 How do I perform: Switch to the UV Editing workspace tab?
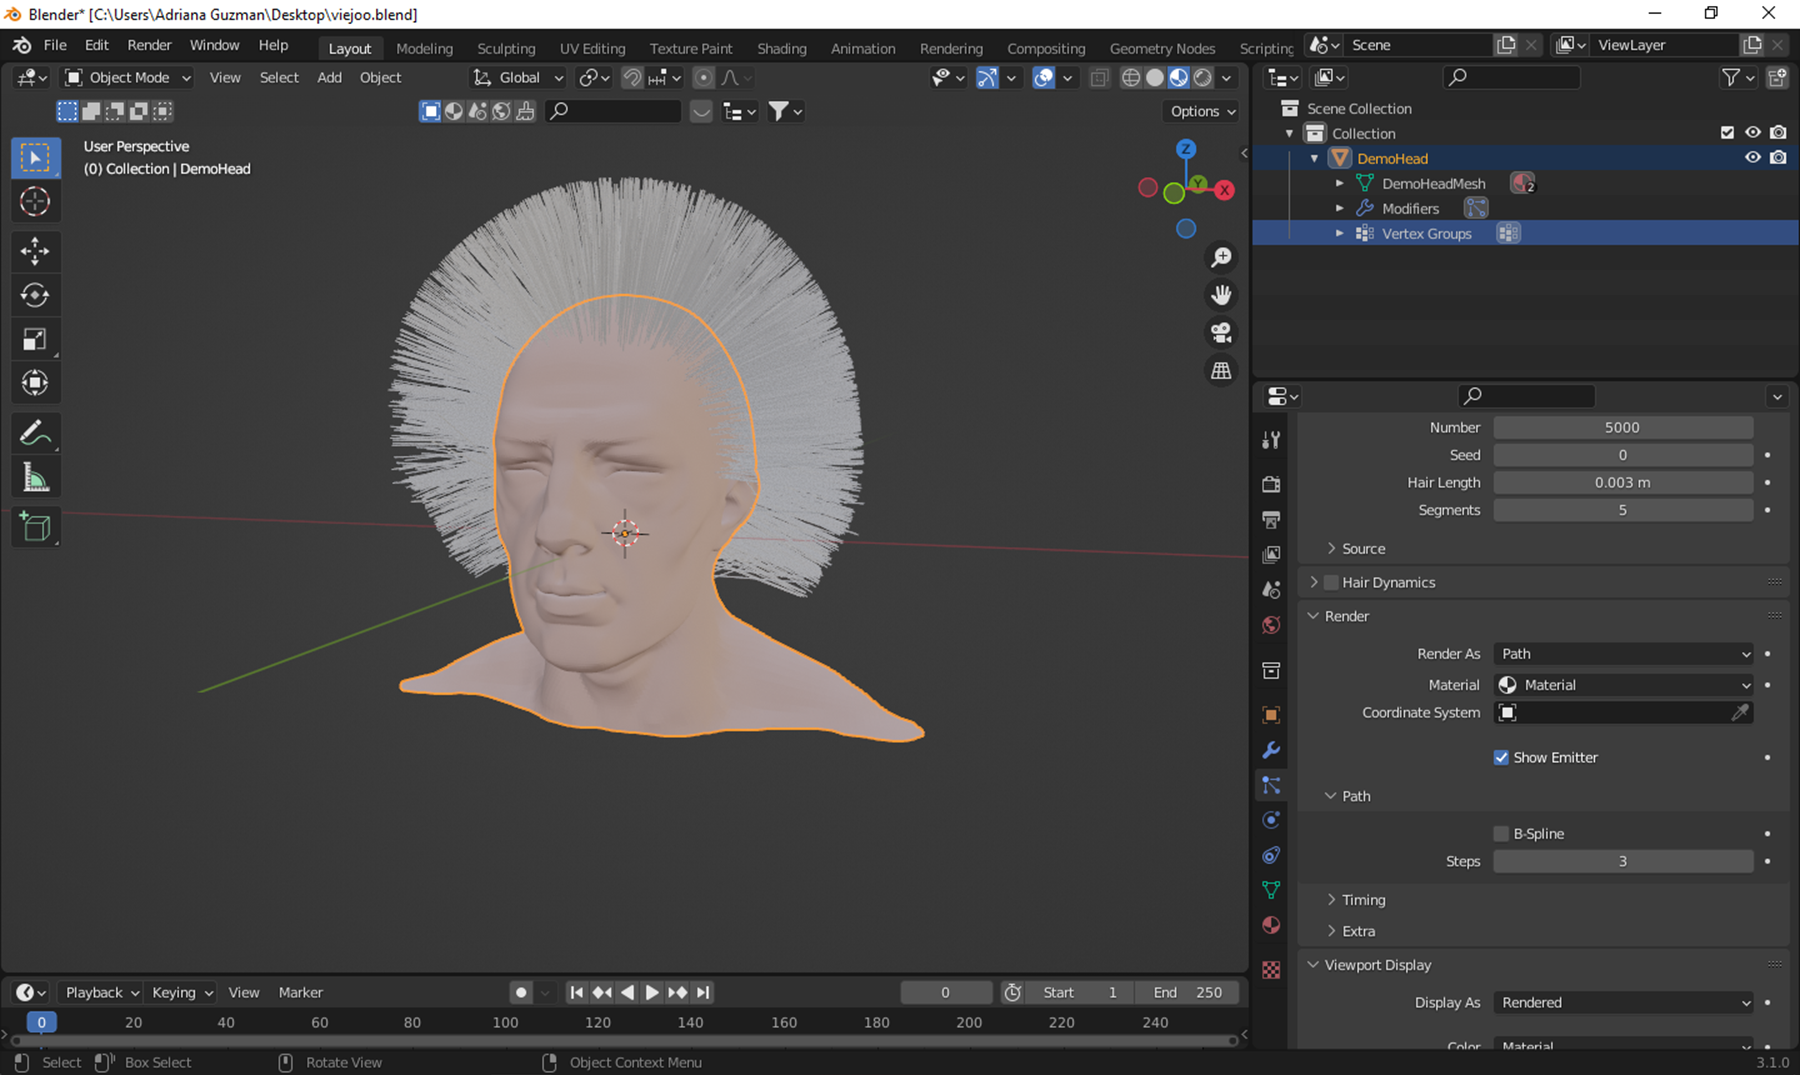[x=592, y=48]
